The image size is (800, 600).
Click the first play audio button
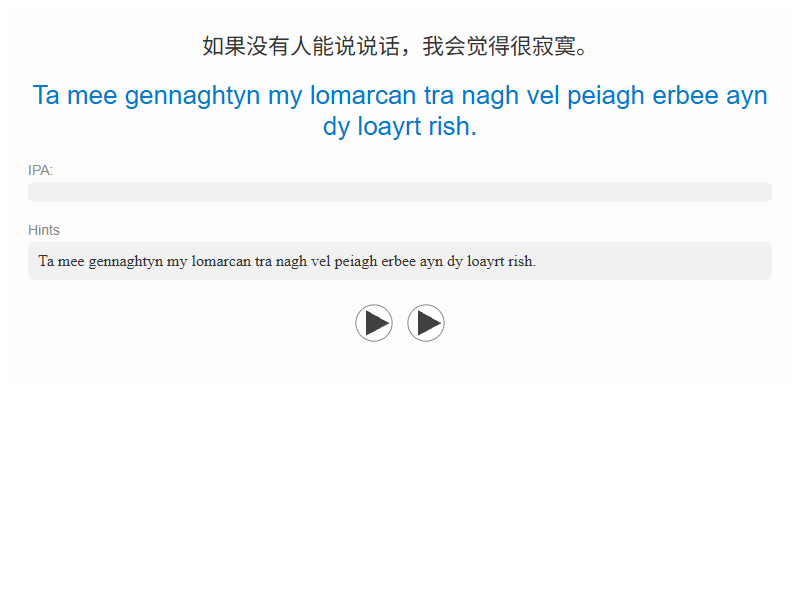click(x=374, y=323)
